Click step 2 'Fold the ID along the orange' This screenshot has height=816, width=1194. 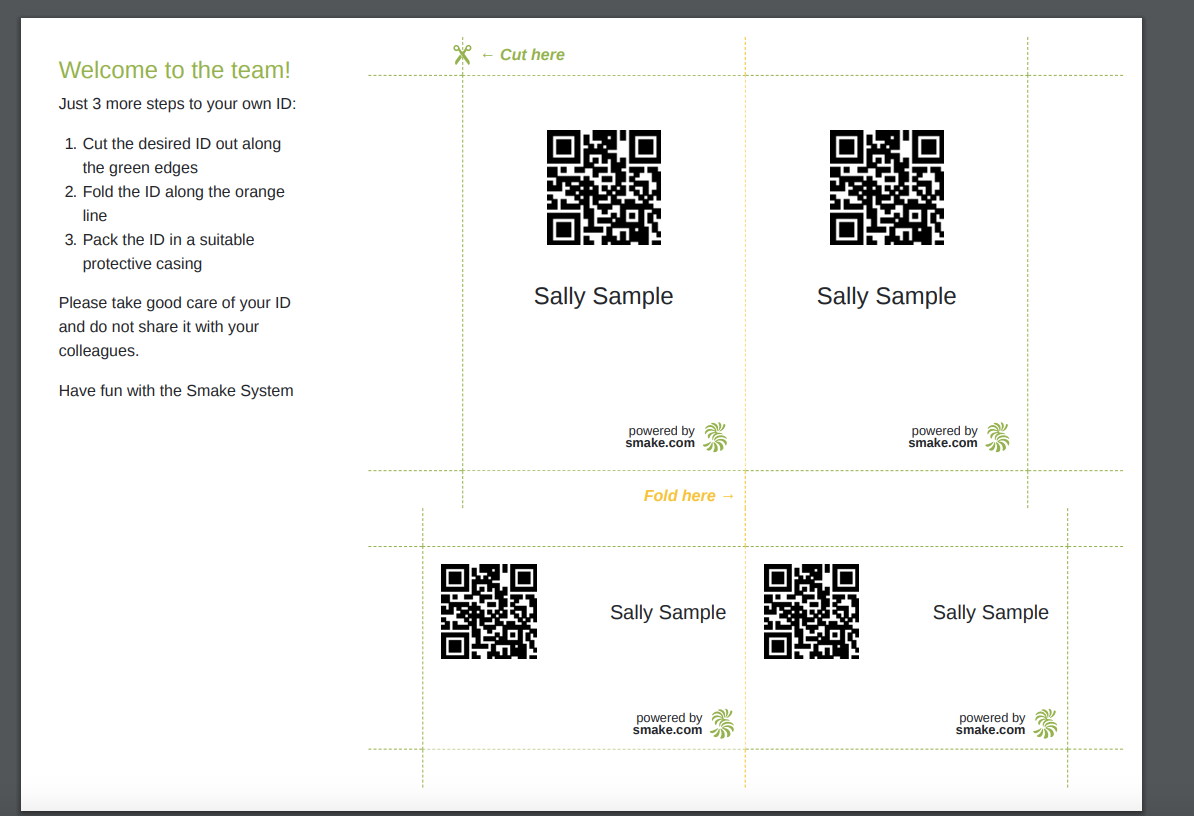tap(184, 192)
